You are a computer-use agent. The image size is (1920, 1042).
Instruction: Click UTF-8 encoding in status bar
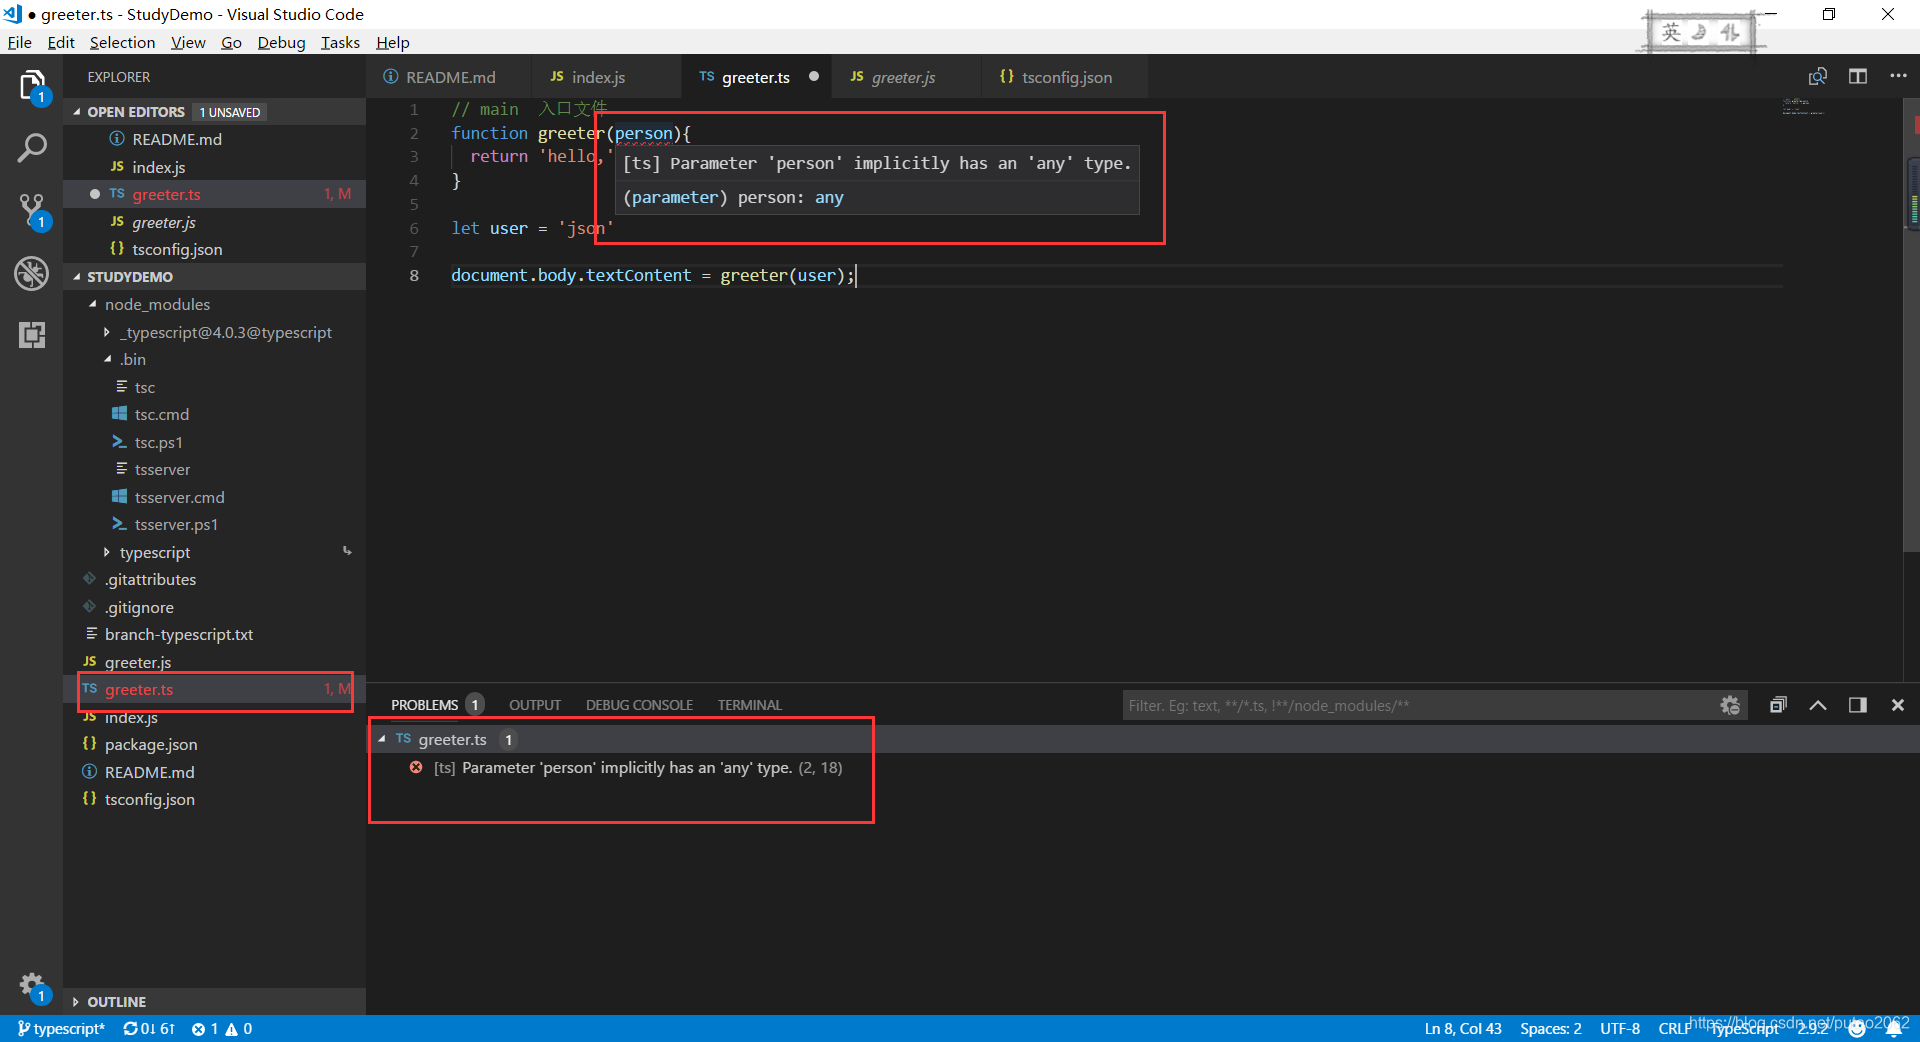coord(1620,1029)
